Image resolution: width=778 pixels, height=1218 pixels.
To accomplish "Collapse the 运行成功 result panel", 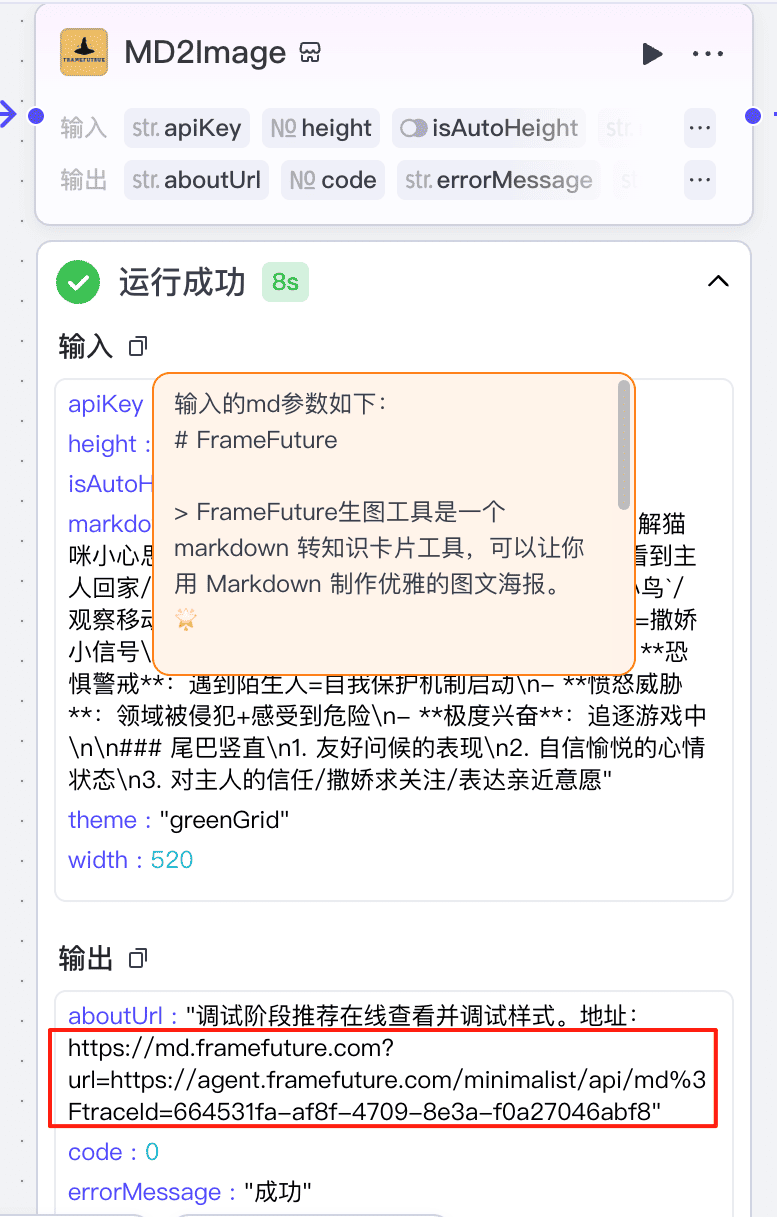I will 718,281.
